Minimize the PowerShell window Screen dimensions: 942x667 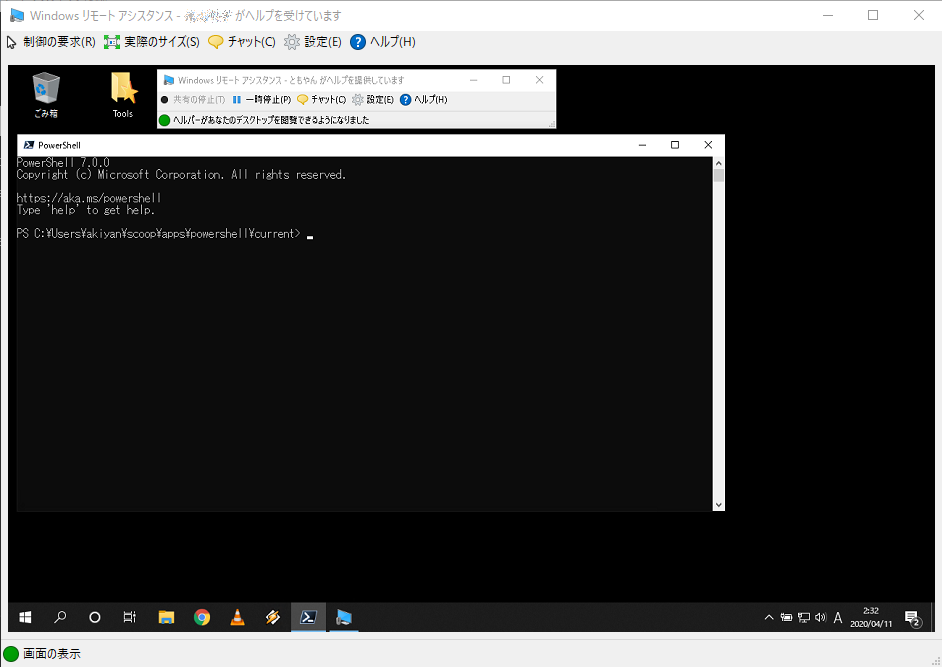[x=642, y=145]
